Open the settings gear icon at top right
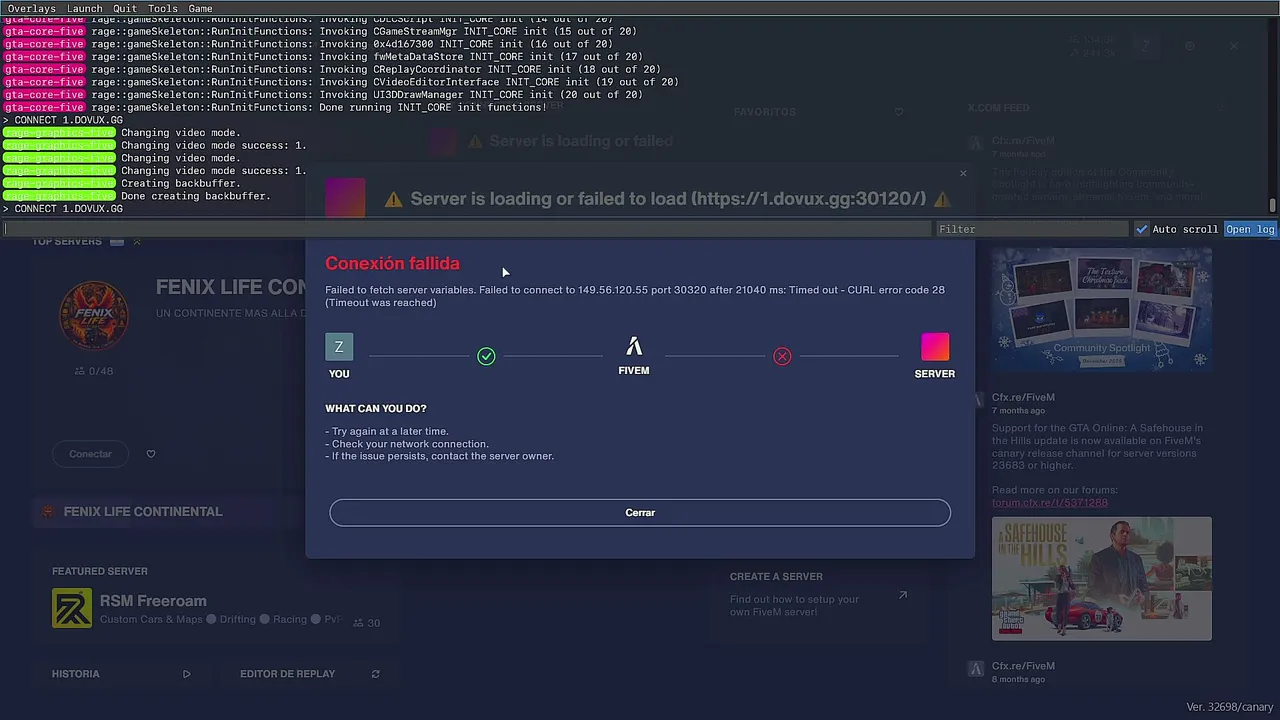Viewport: 1280px width, 720px height. [x=1190, y=46]
